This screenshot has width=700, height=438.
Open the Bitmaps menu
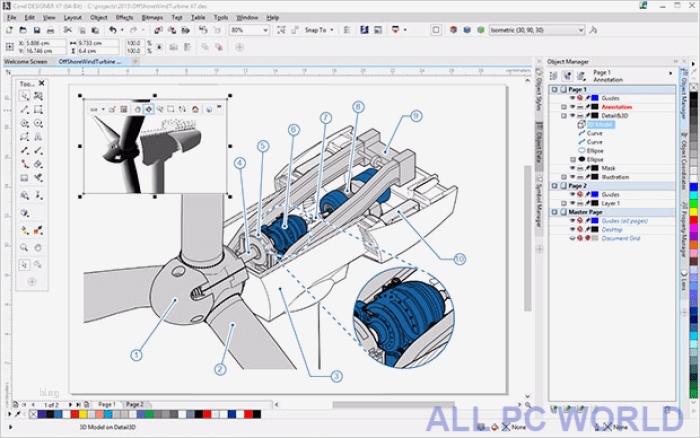152,17
